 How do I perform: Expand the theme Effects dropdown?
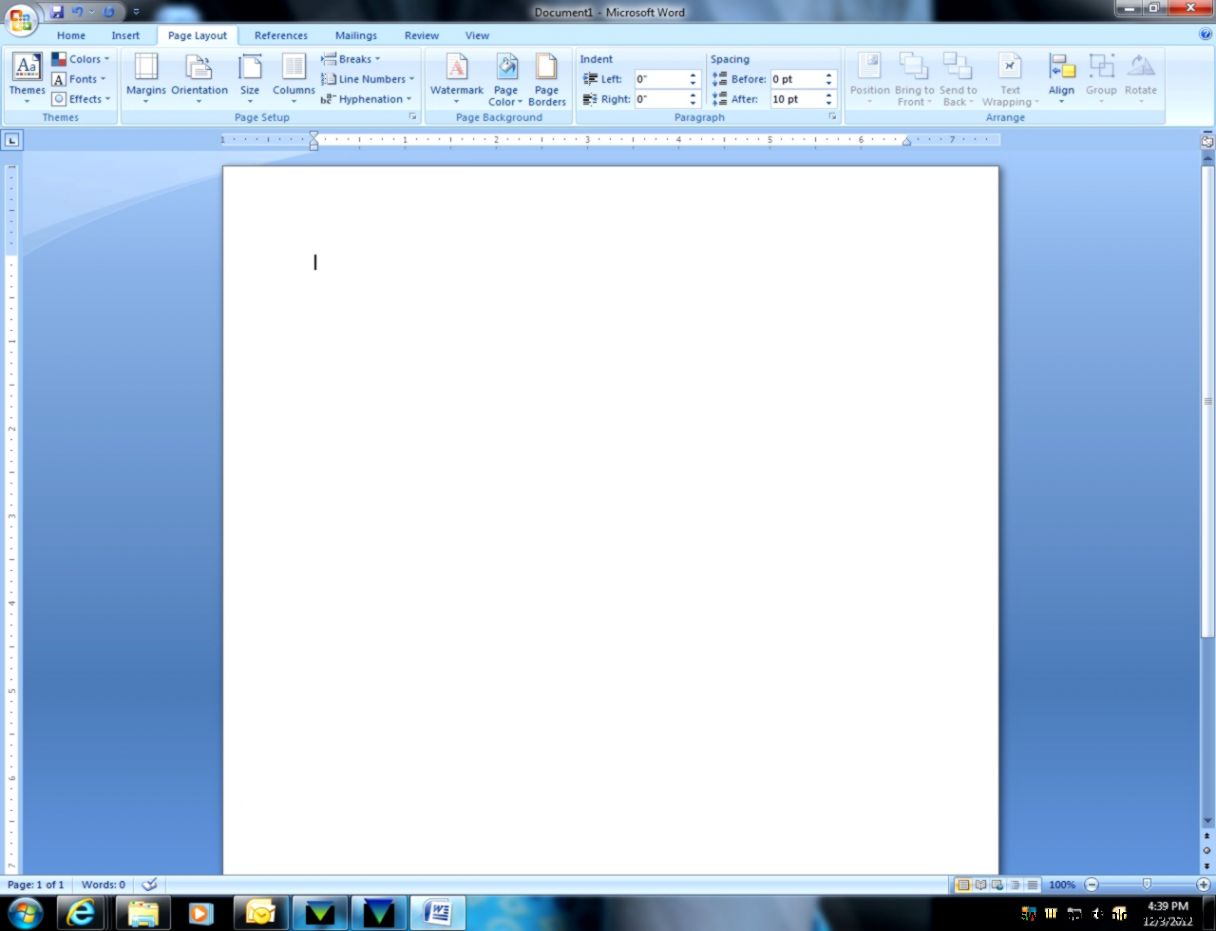click(81, 99)
